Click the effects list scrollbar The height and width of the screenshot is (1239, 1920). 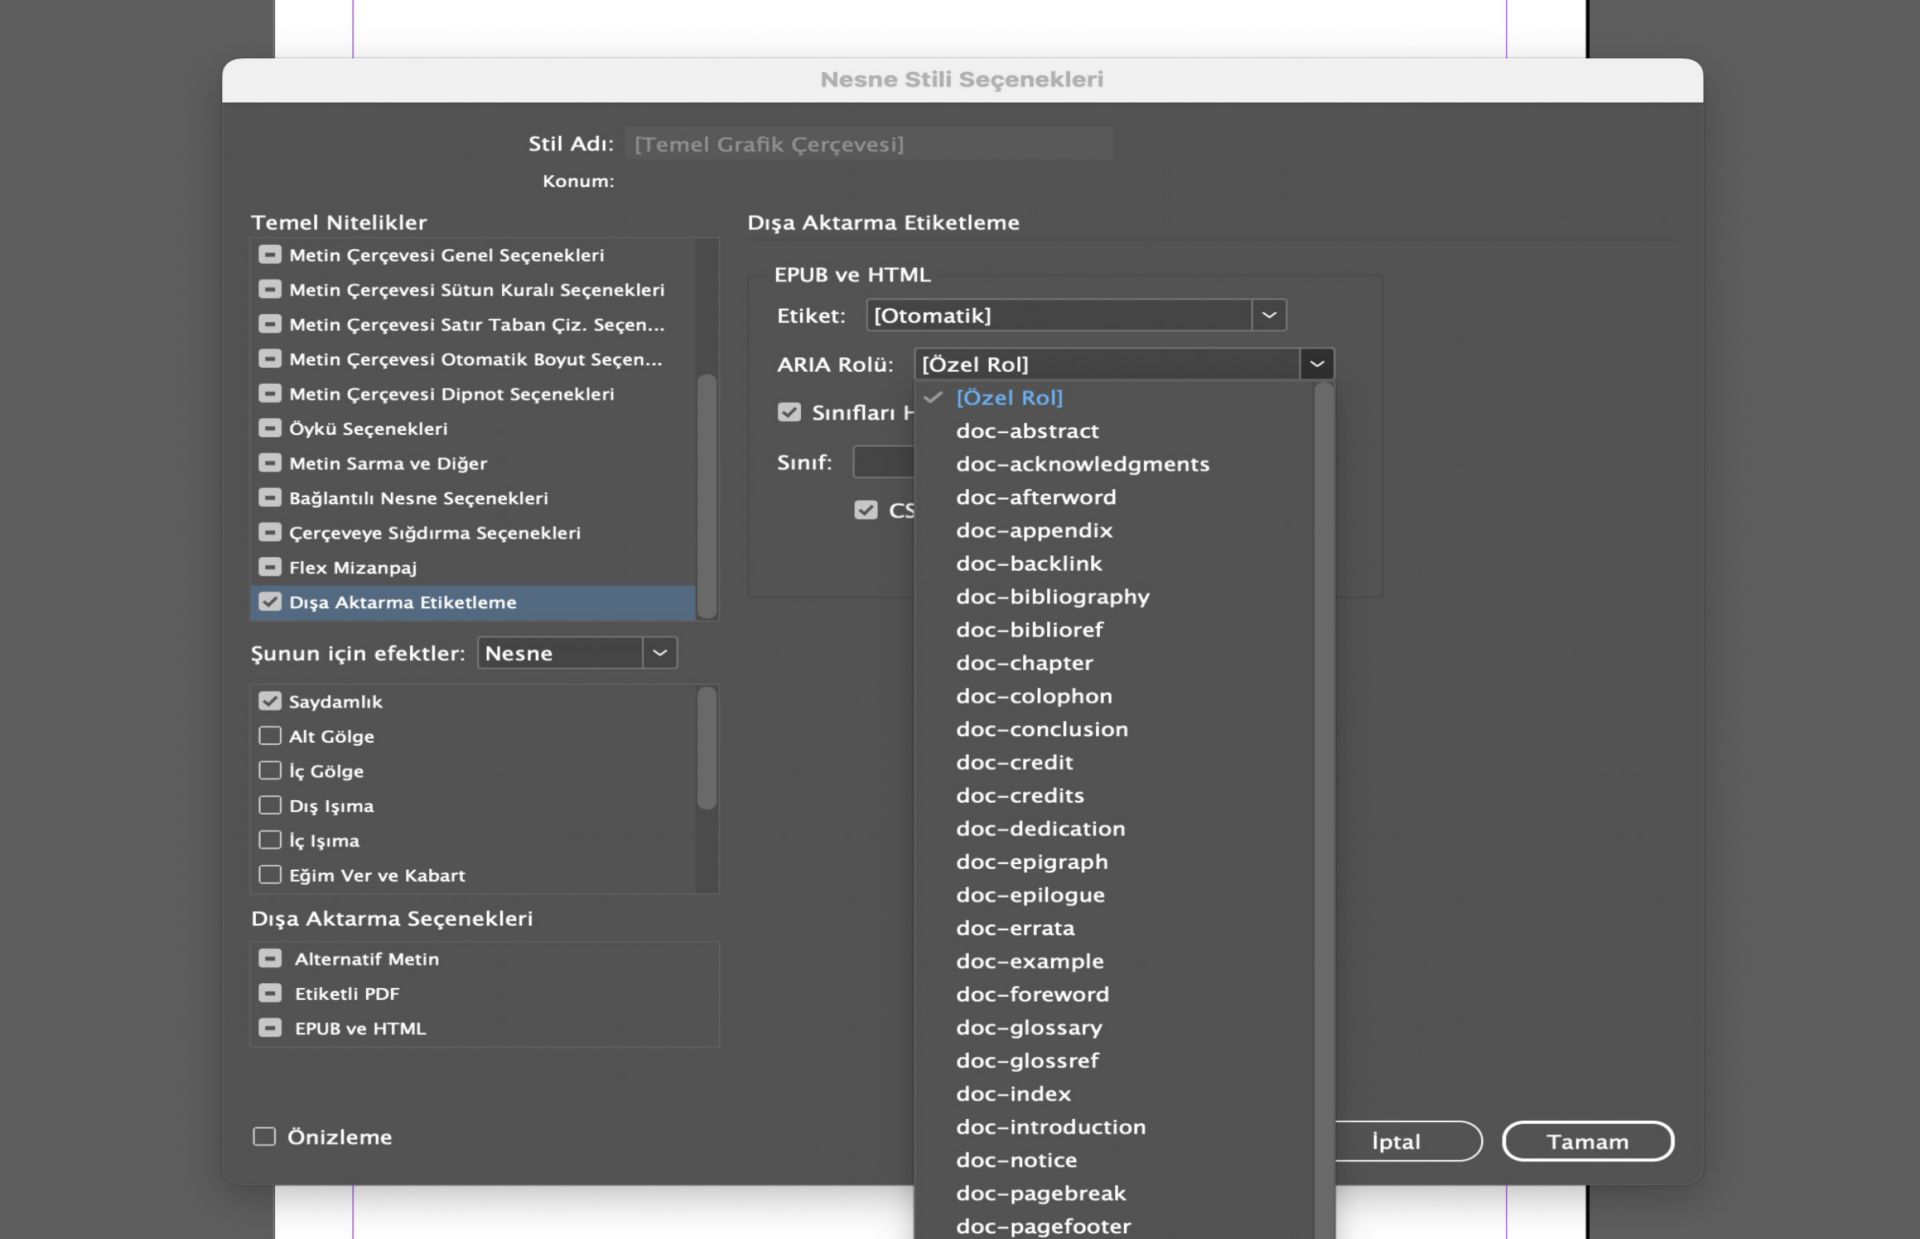coord(707,748)
